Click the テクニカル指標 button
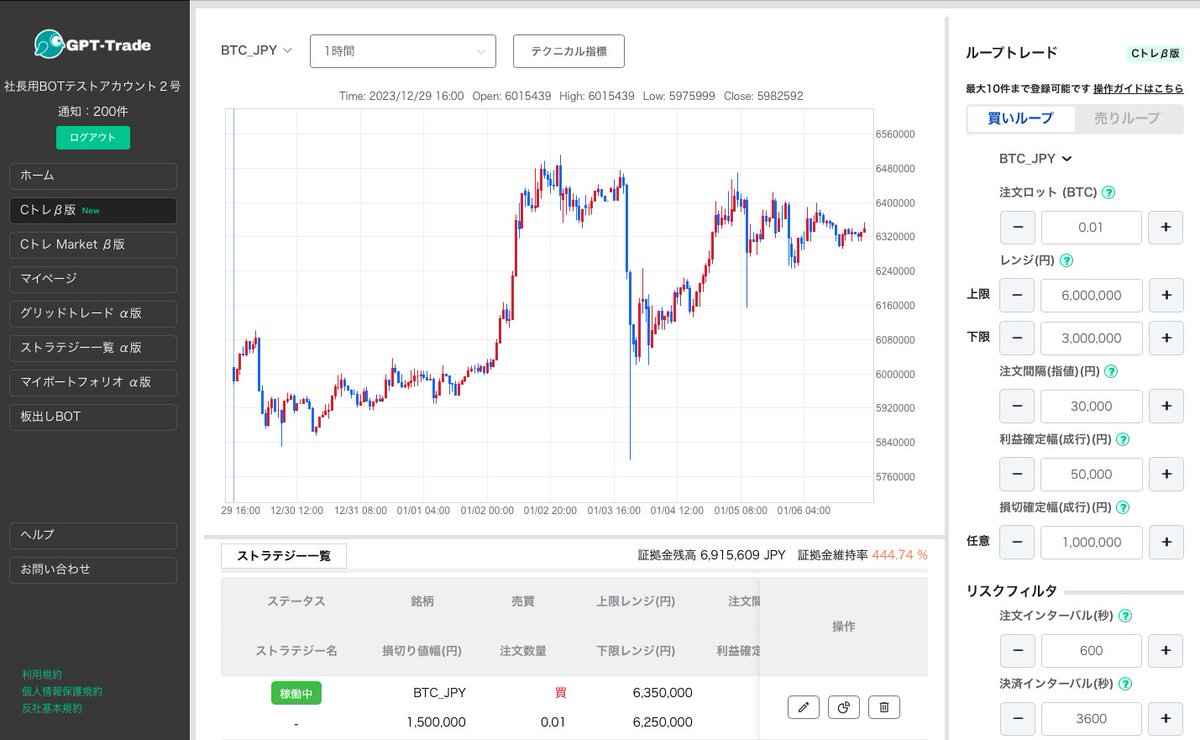Viewport: 1200px width, 740px height. 568,50
